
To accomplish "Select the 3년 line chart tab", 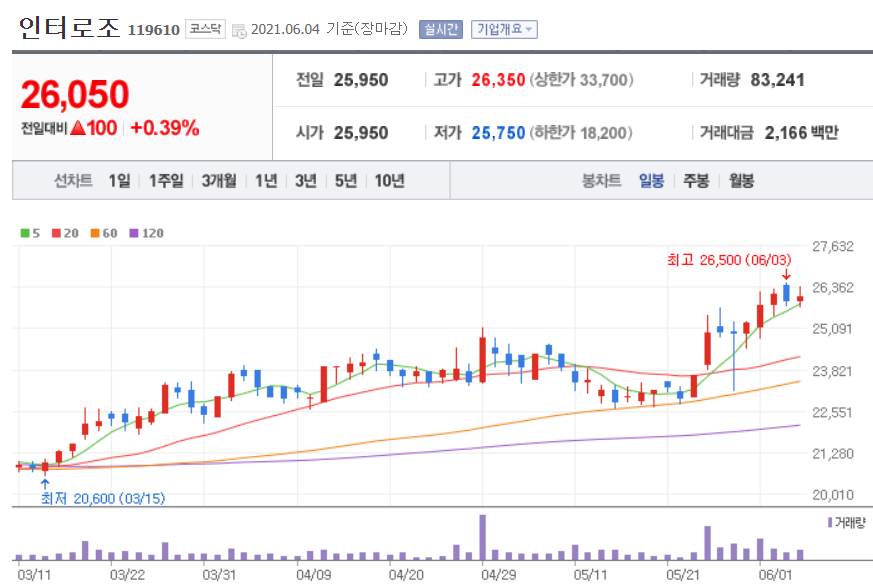I will pyautogui.click(x=306, y=180).
